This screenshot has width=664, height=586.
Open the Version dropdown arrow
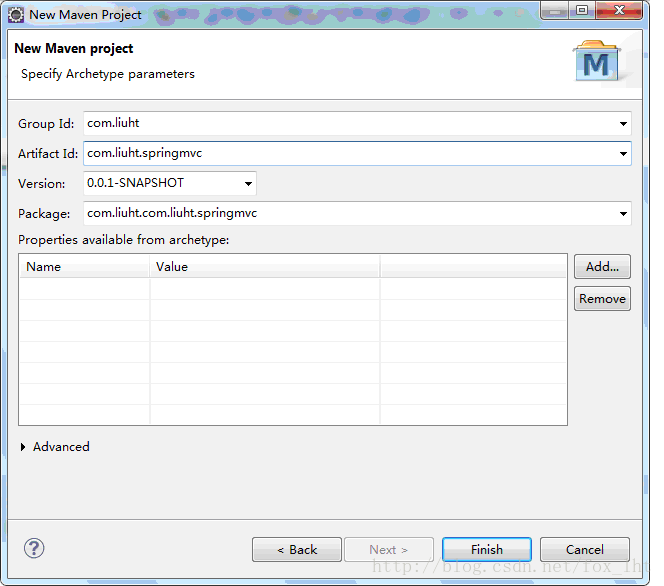coord(248,184)
